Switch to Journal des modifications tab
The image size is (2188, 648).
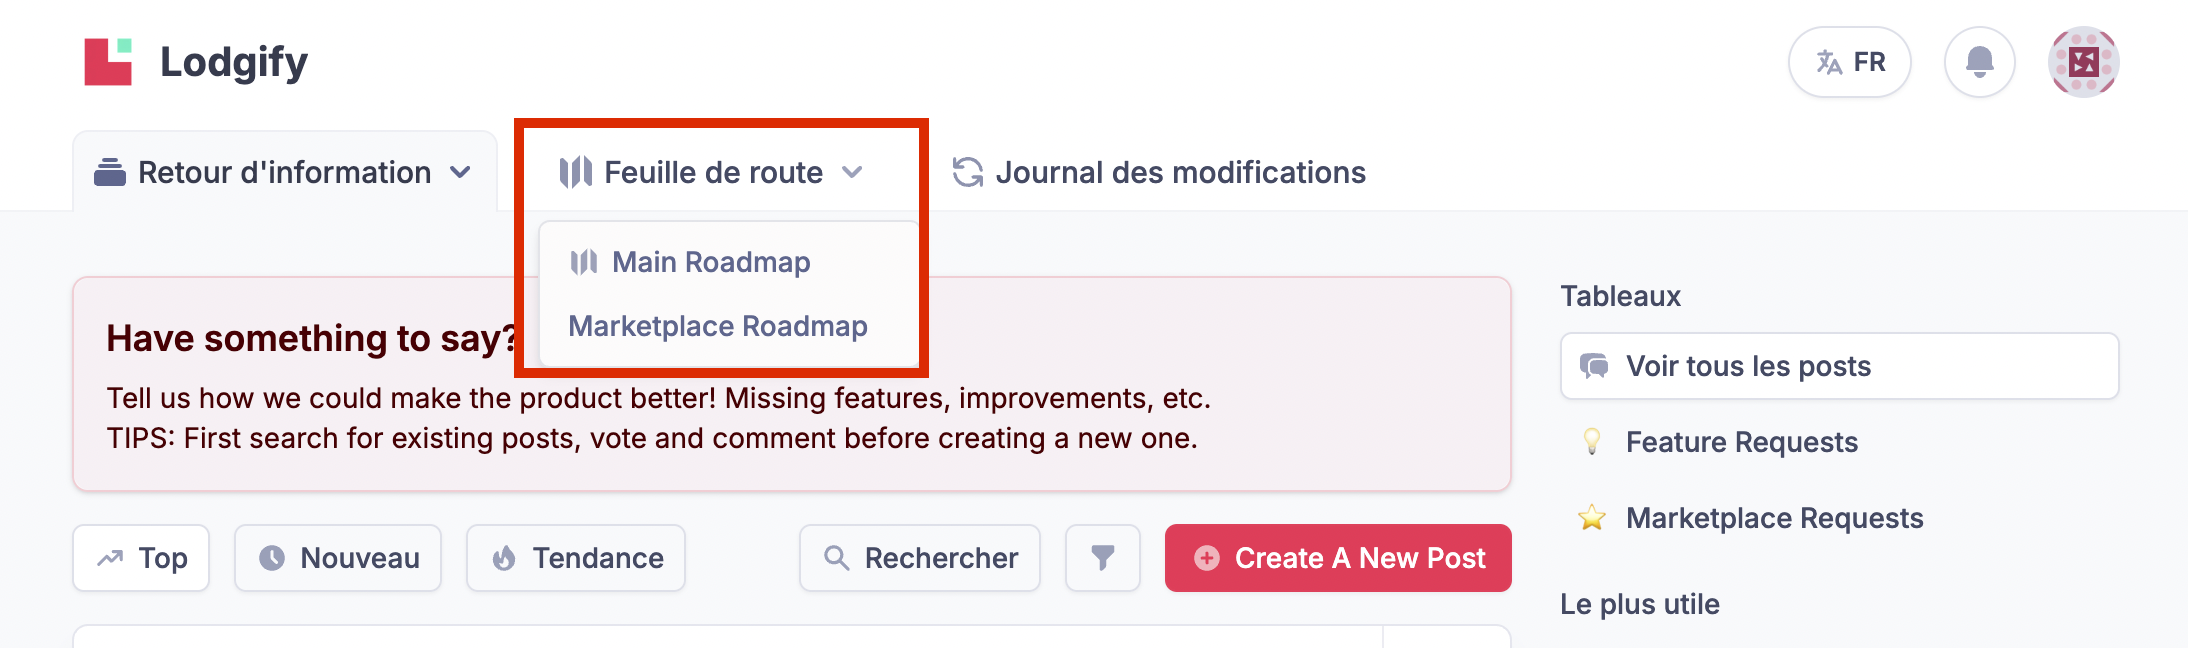1180,172
